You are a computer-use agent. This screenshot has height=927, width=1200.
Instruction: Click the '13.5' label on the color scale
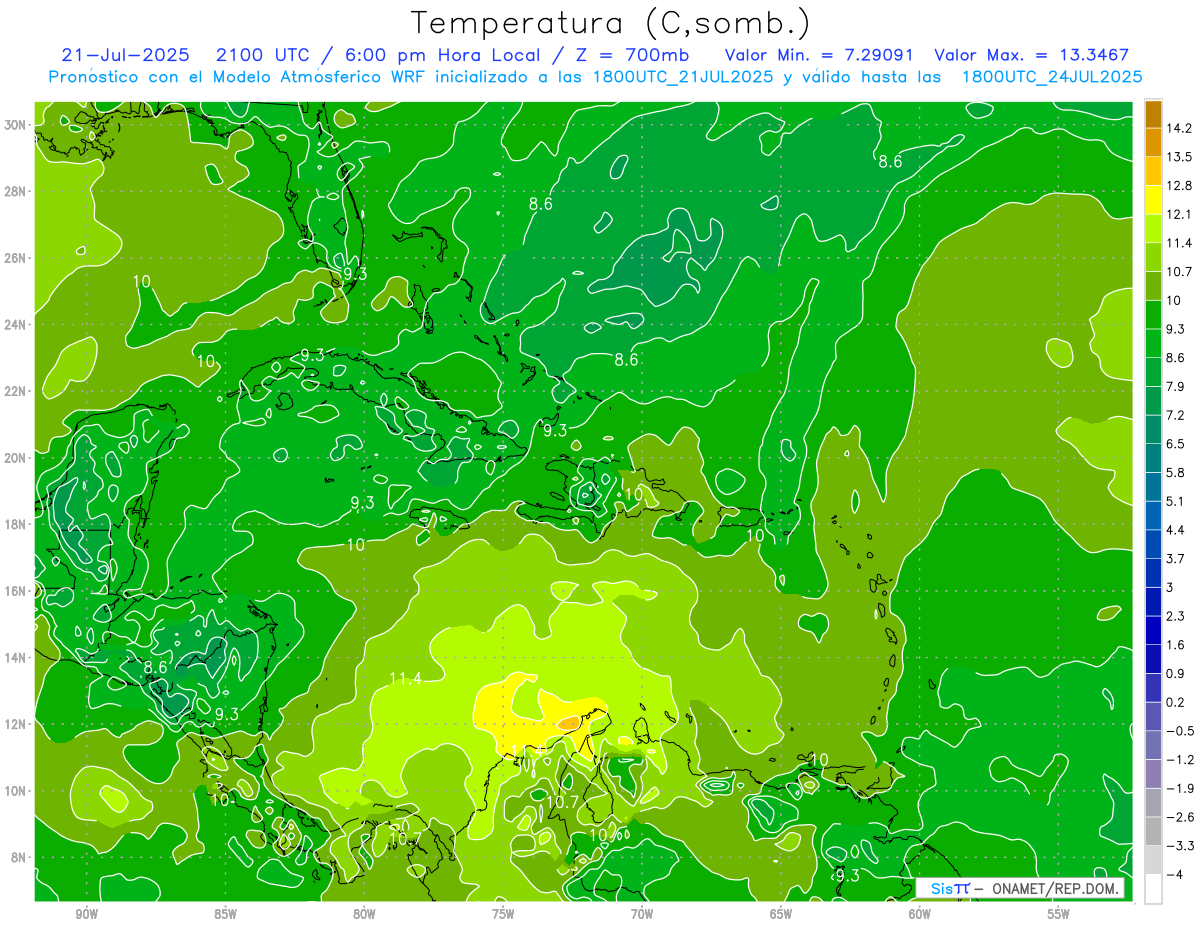tap(1180, 157)
